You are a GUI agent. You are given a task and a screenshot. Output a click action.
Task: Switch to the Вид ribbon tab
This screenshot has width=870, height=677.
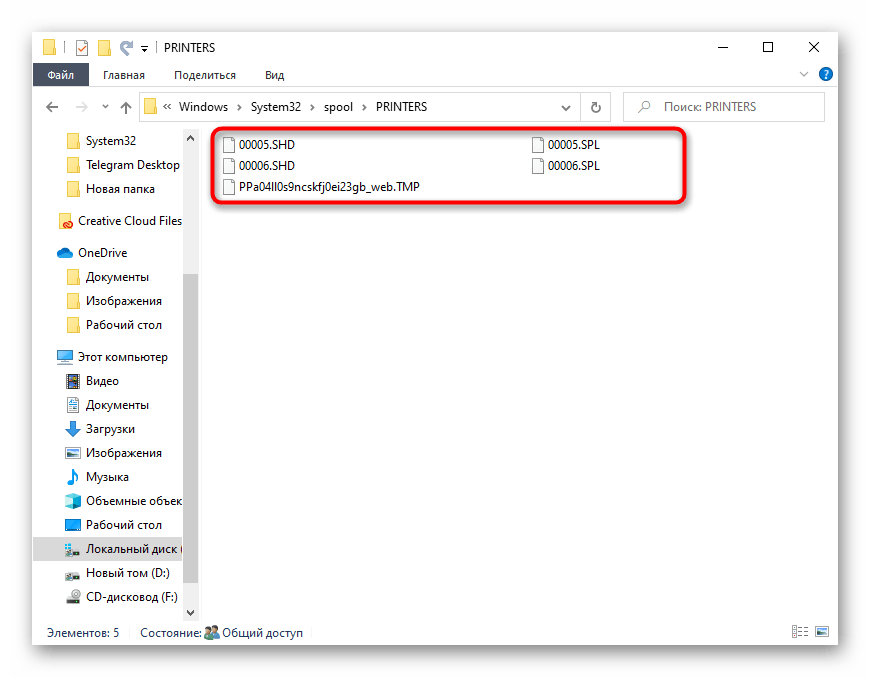coord(274,75)
